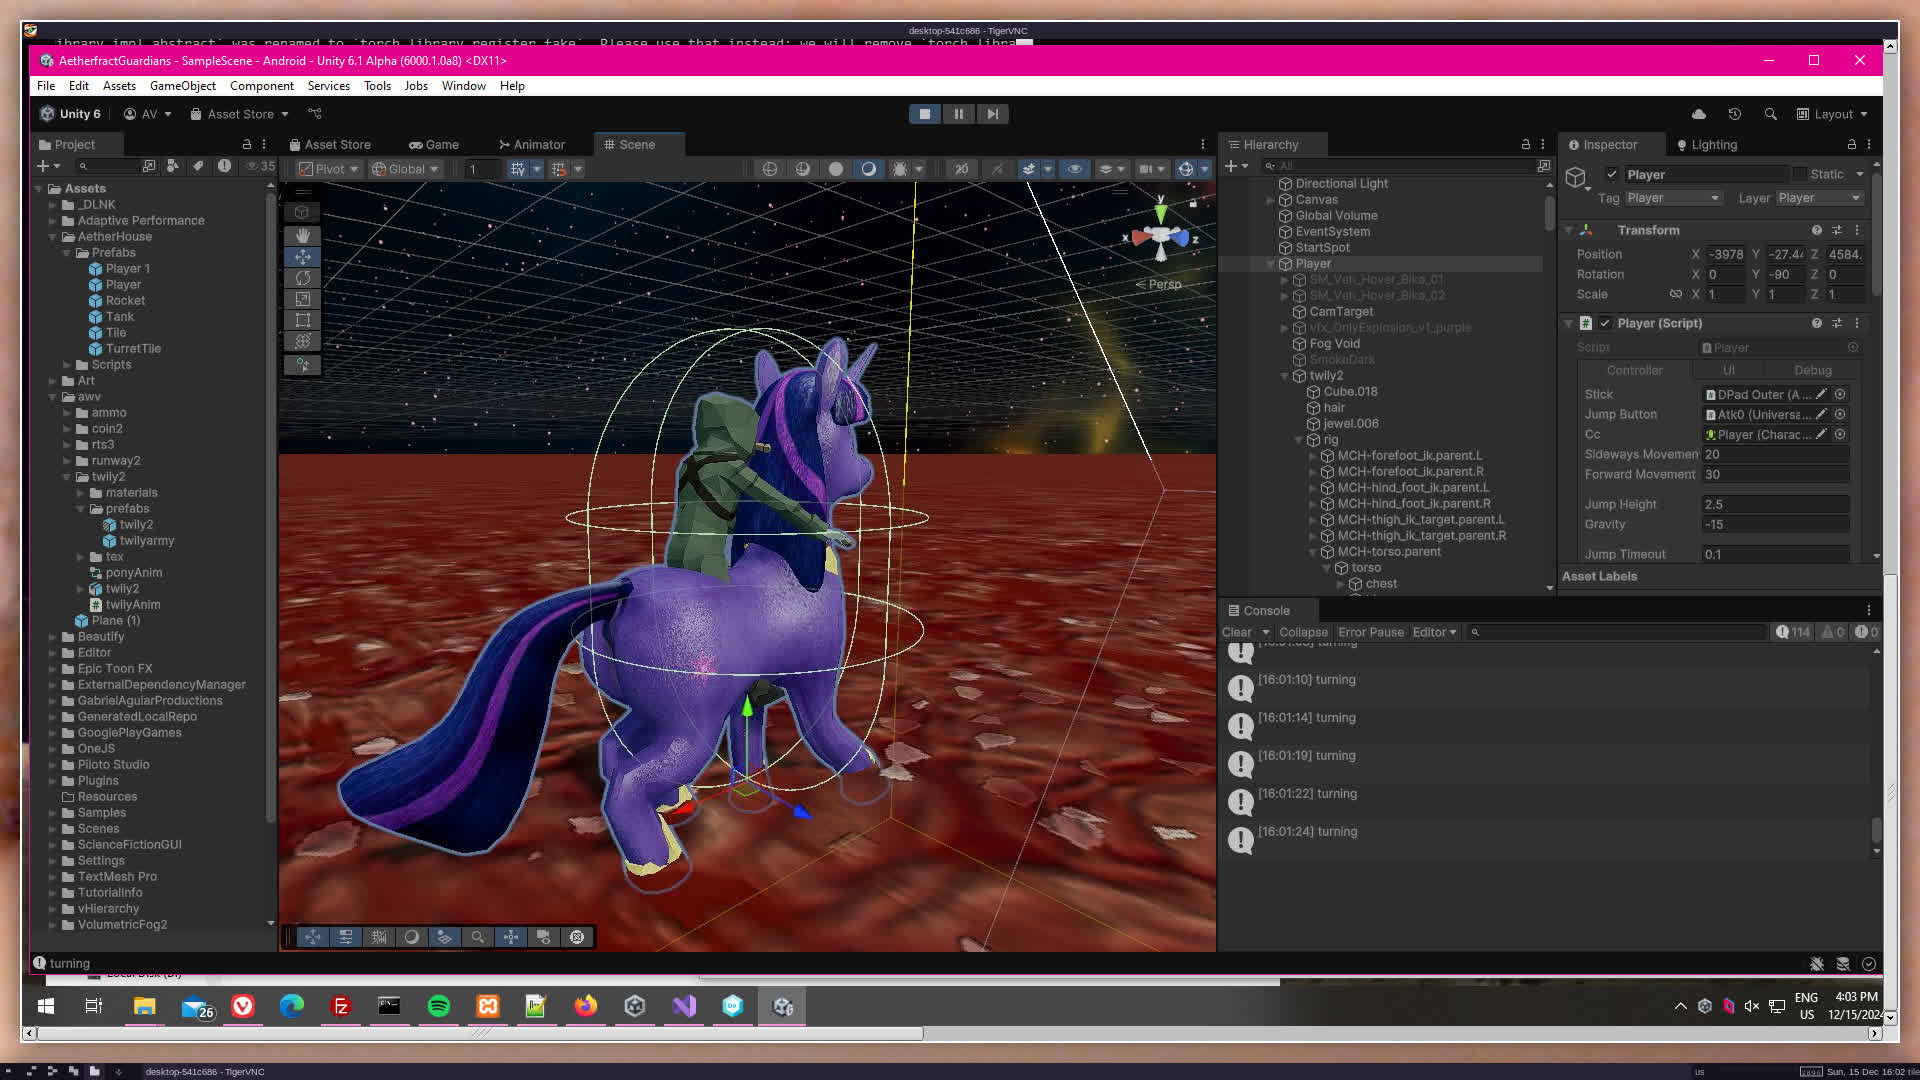Image resolution: width=1920 pixels, height=1080 pixels.
Task: Clear the Console log
Action: point(1236,632)
